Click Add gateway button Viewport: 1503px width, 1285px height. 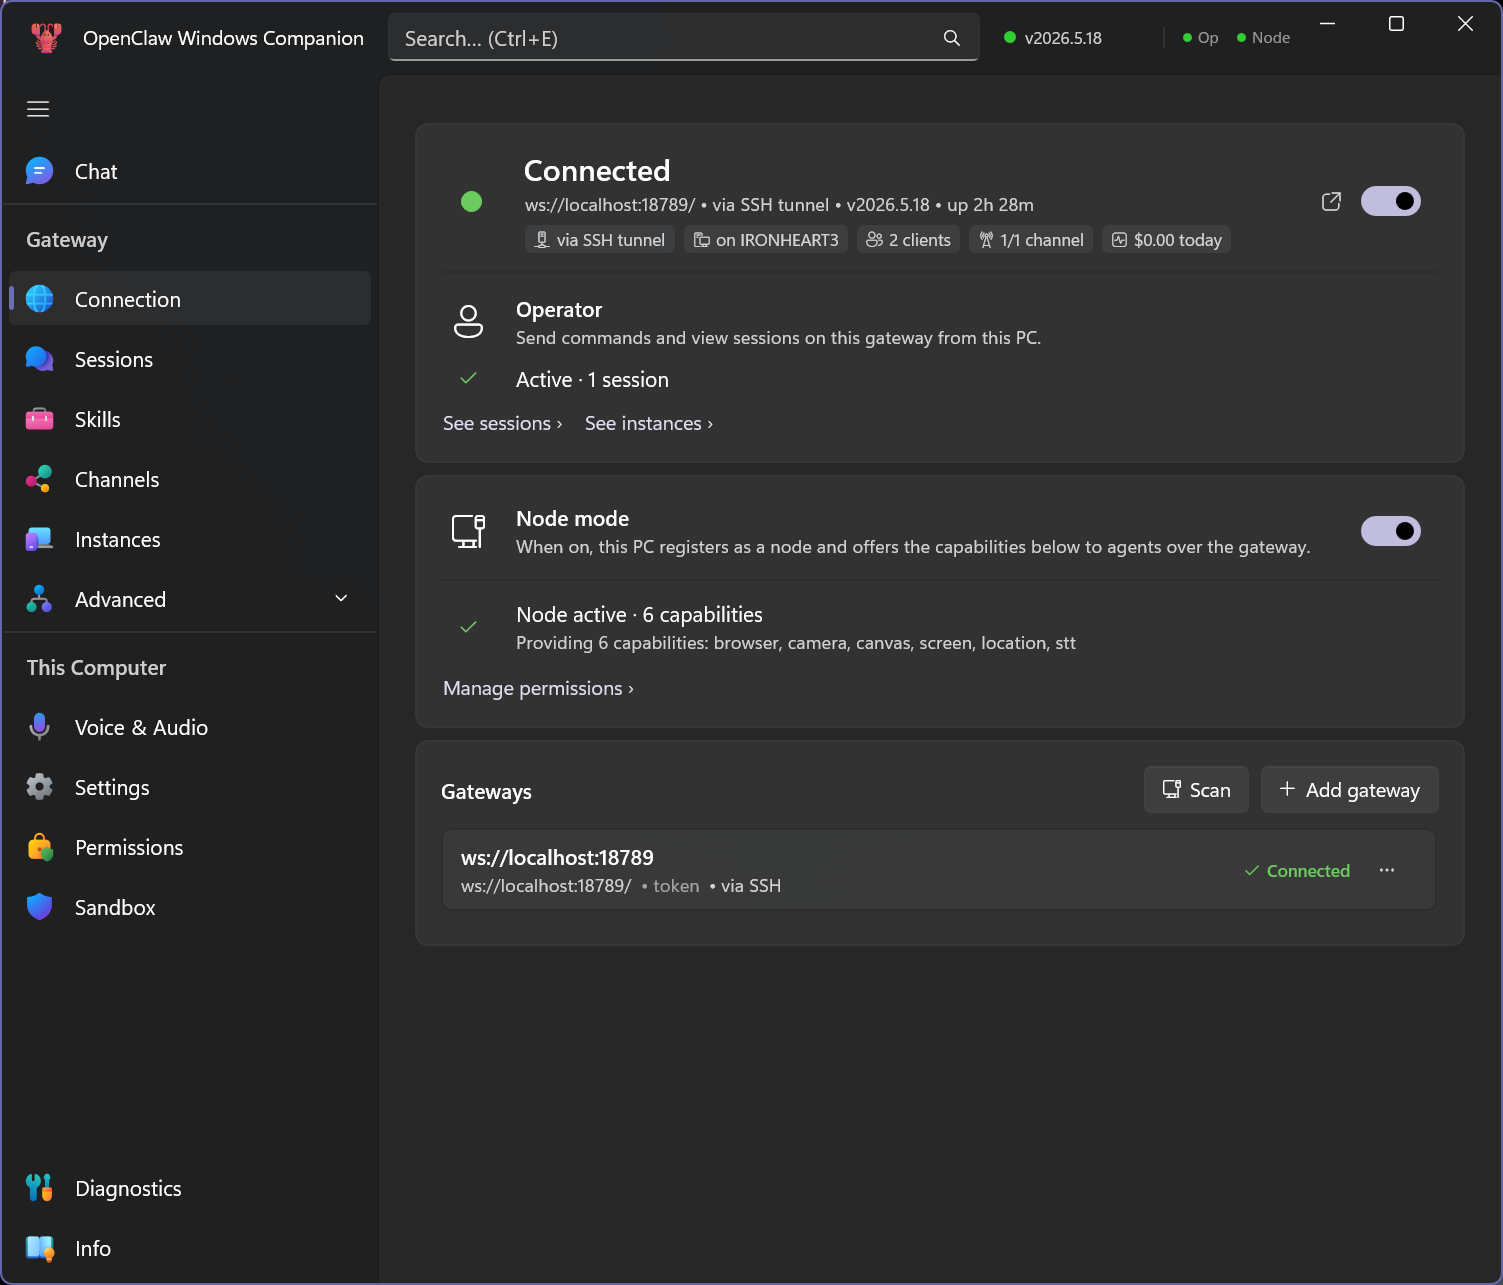tap(1349, 790)
